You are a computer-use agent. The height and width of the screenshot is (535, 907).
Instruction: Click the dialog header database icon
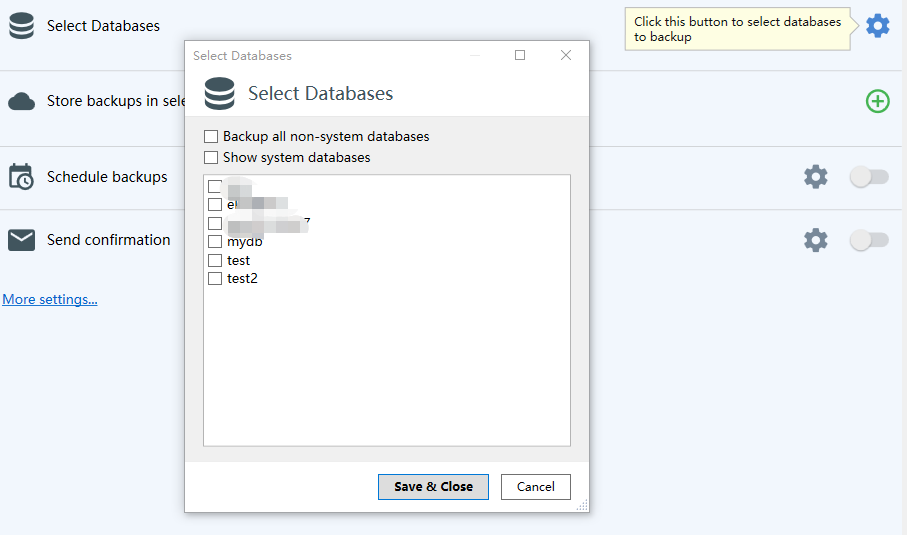[219, 94]
